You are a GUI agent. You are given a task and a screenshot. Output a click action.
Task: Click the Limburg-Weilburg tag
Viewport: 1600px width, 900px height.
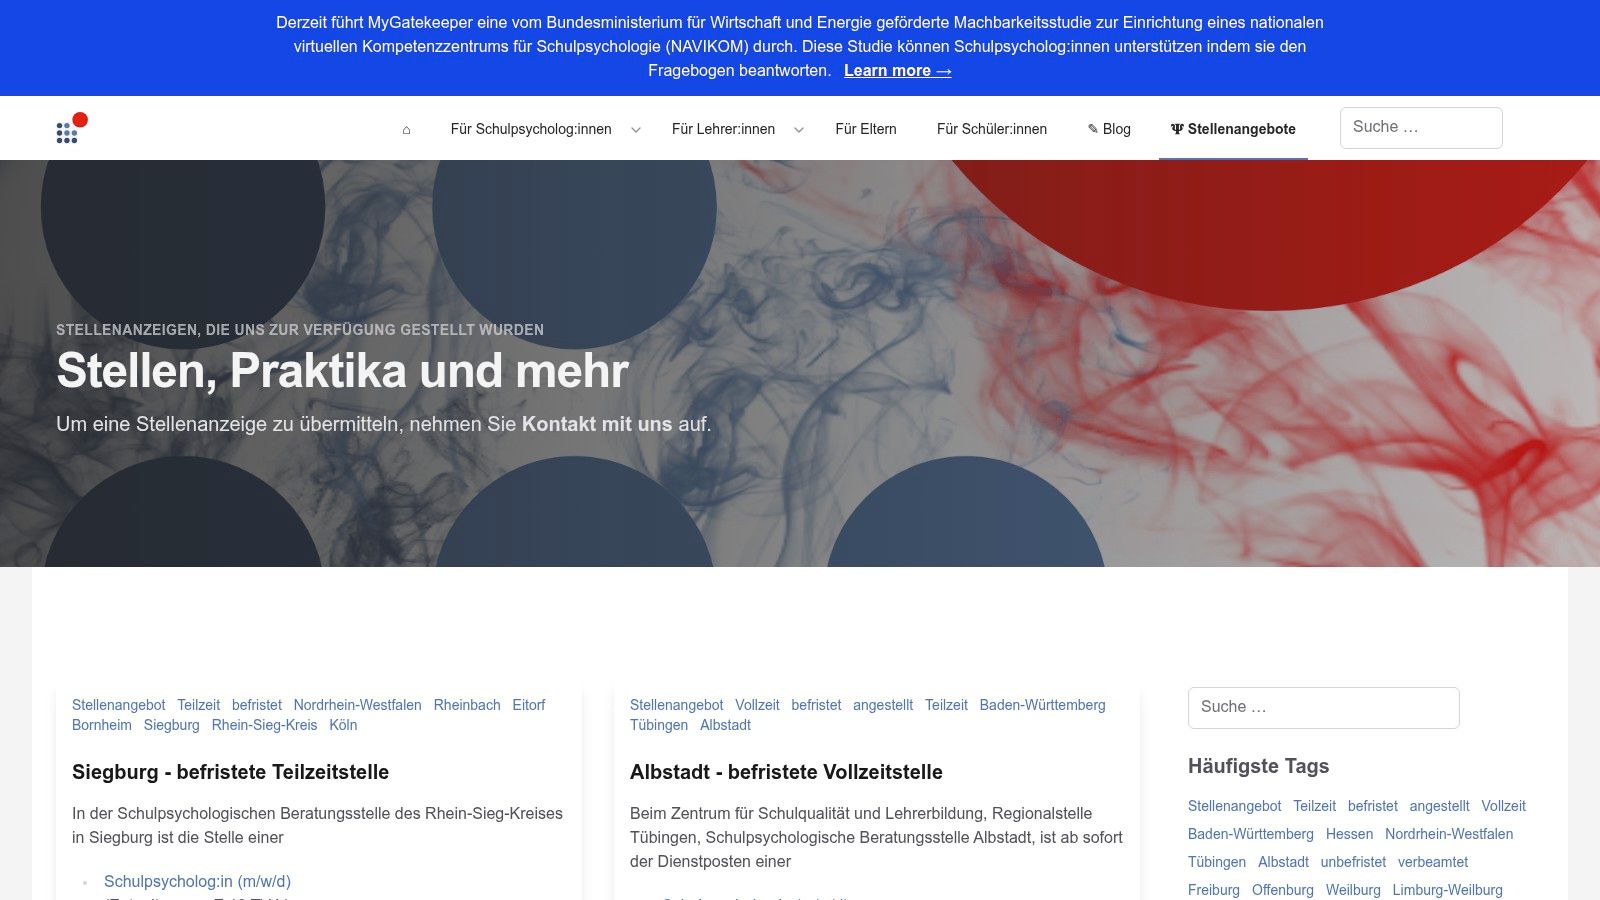(x=1447, y=890)
